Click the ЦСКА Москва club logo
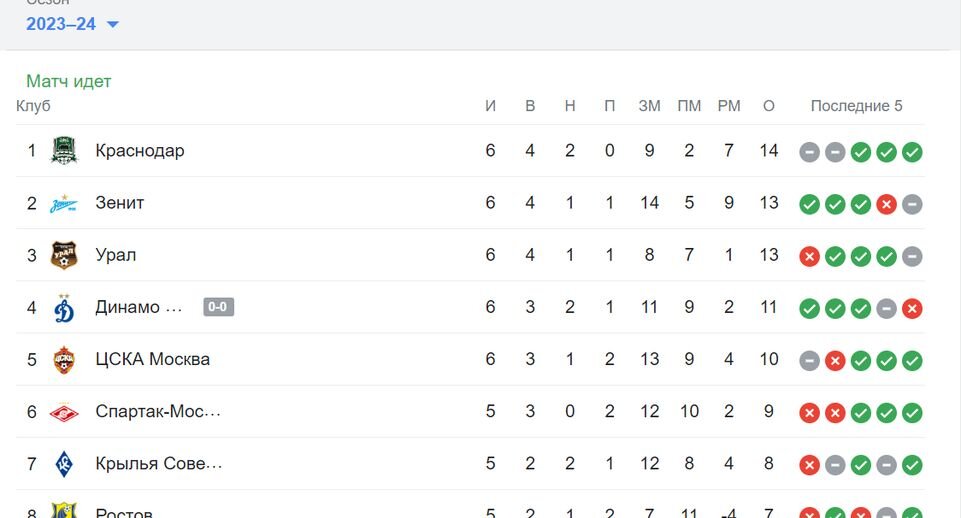Viewport: 961px width, 518px height. tap(64, 360)
